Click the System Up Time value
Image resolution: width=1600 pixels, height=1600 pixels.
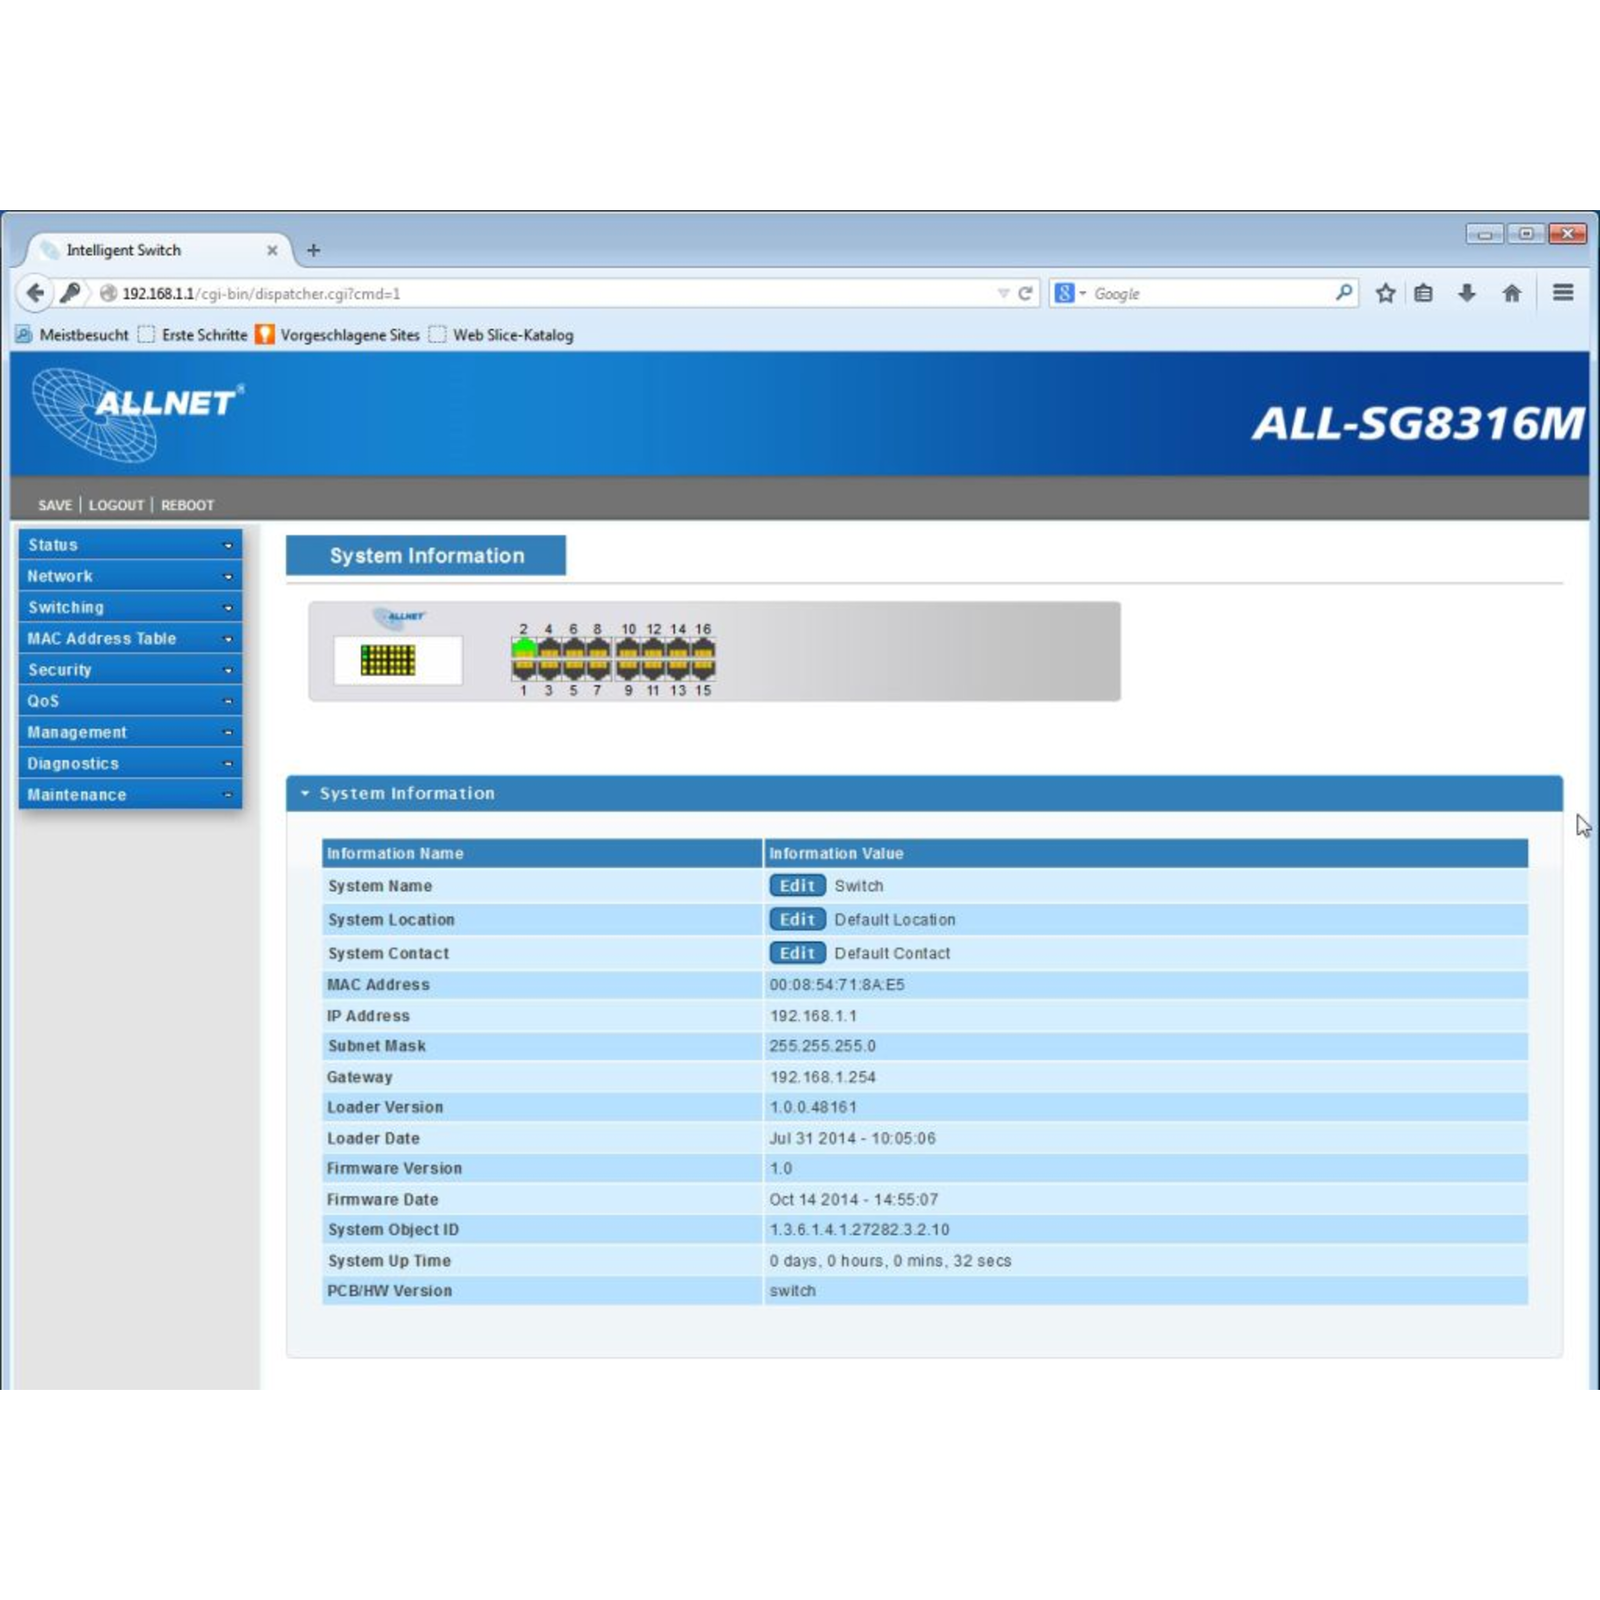coord(890,1261)
